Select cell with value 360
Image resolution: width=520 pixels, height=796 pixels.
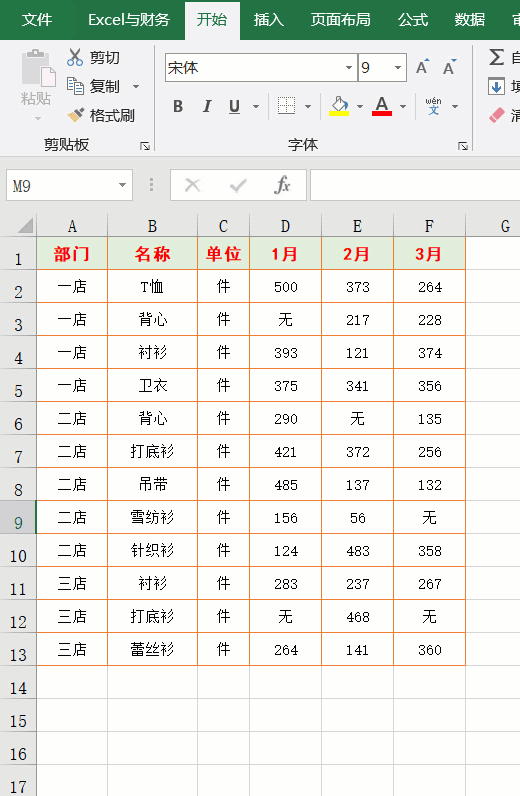click(430, 649)
